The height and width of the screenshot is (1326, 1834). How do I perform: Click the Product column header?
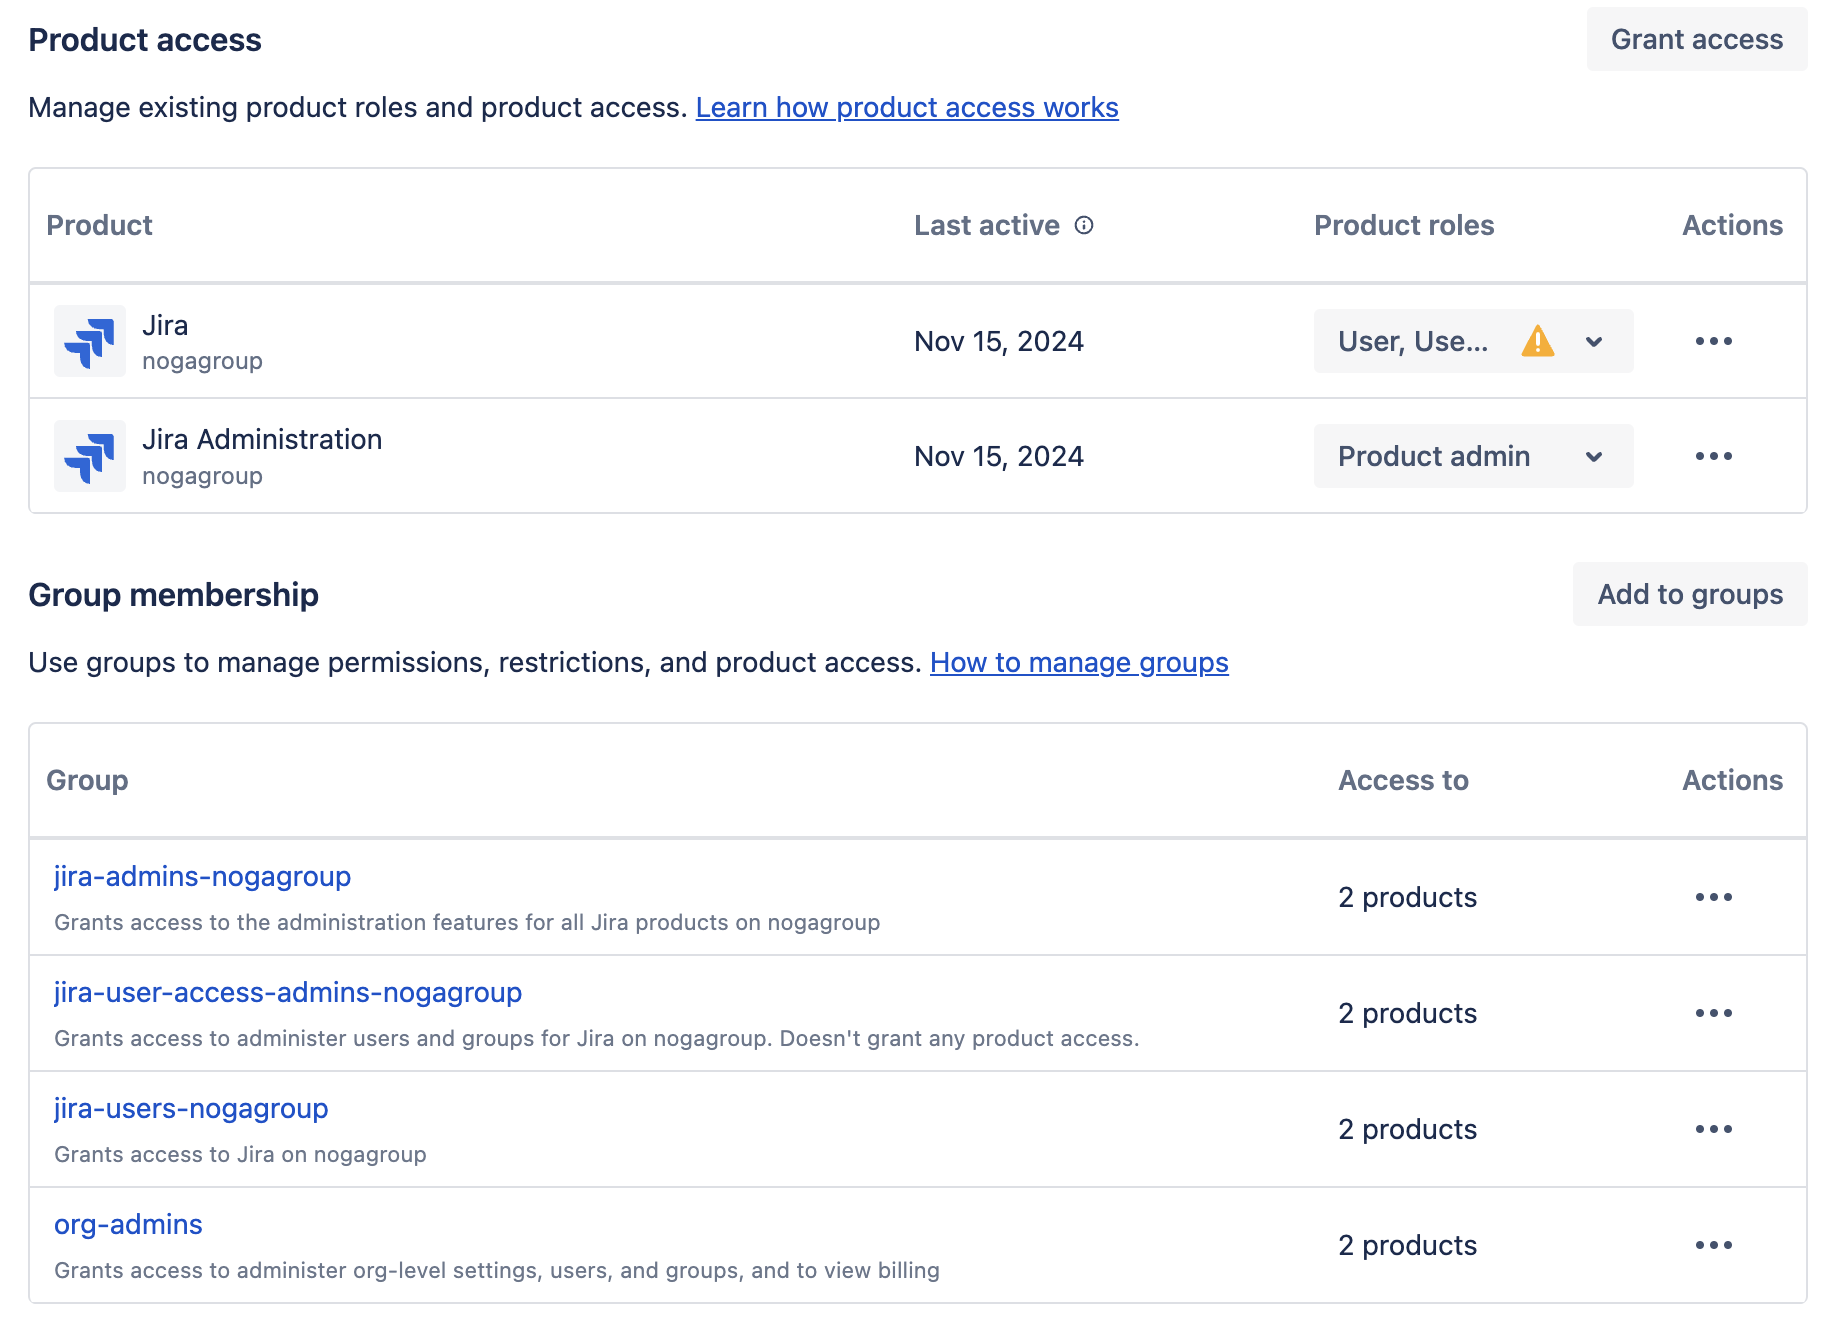(x=99, y=225)
